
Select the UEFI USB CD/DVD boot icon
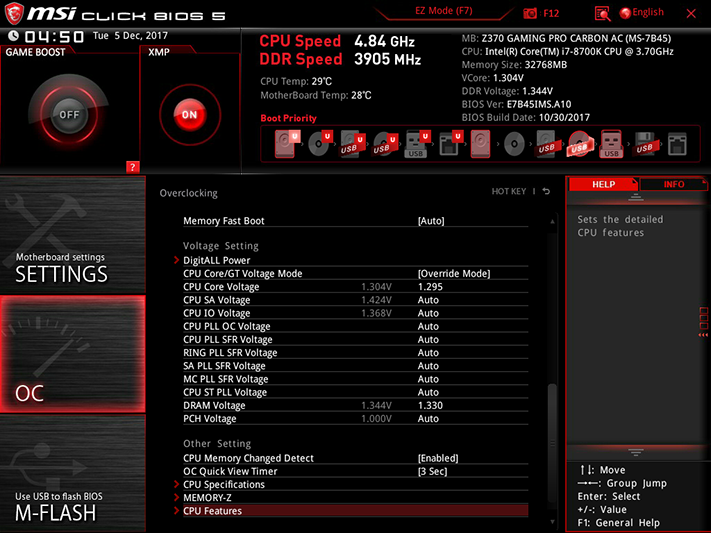tap(385, 144)
